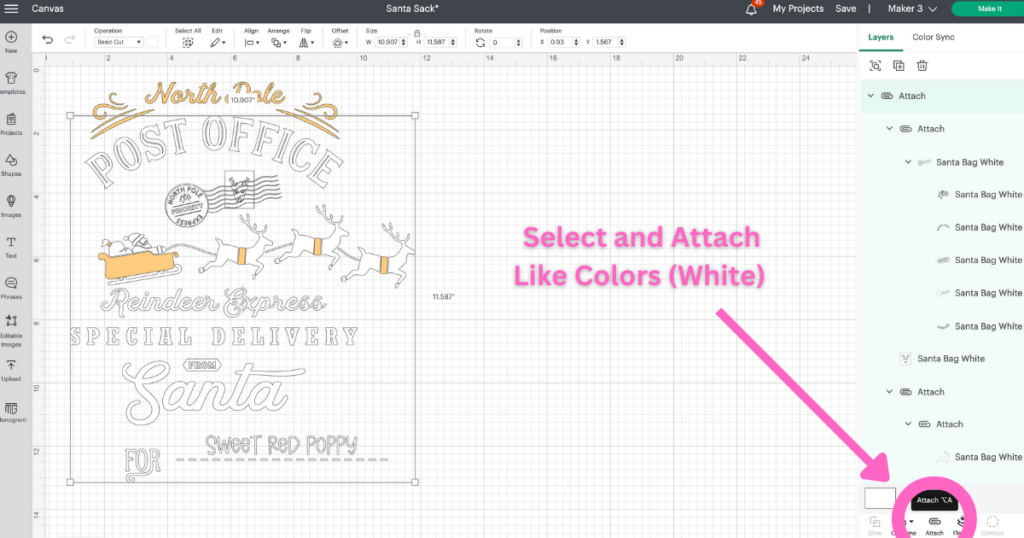Screen dimensions: 1024x538
Task: Toggle the size aspect ratio lock
Action: (x=417, y=33)
